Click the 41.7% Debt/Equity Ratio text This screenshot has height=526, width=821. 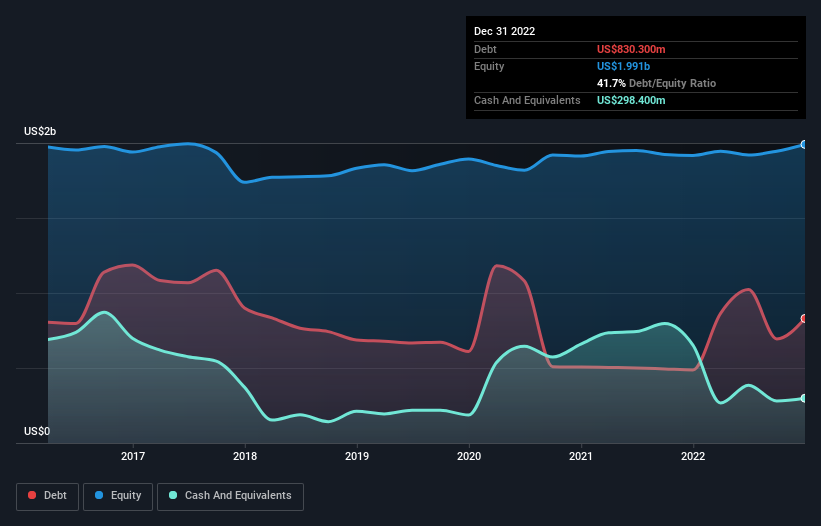[656, 83]
